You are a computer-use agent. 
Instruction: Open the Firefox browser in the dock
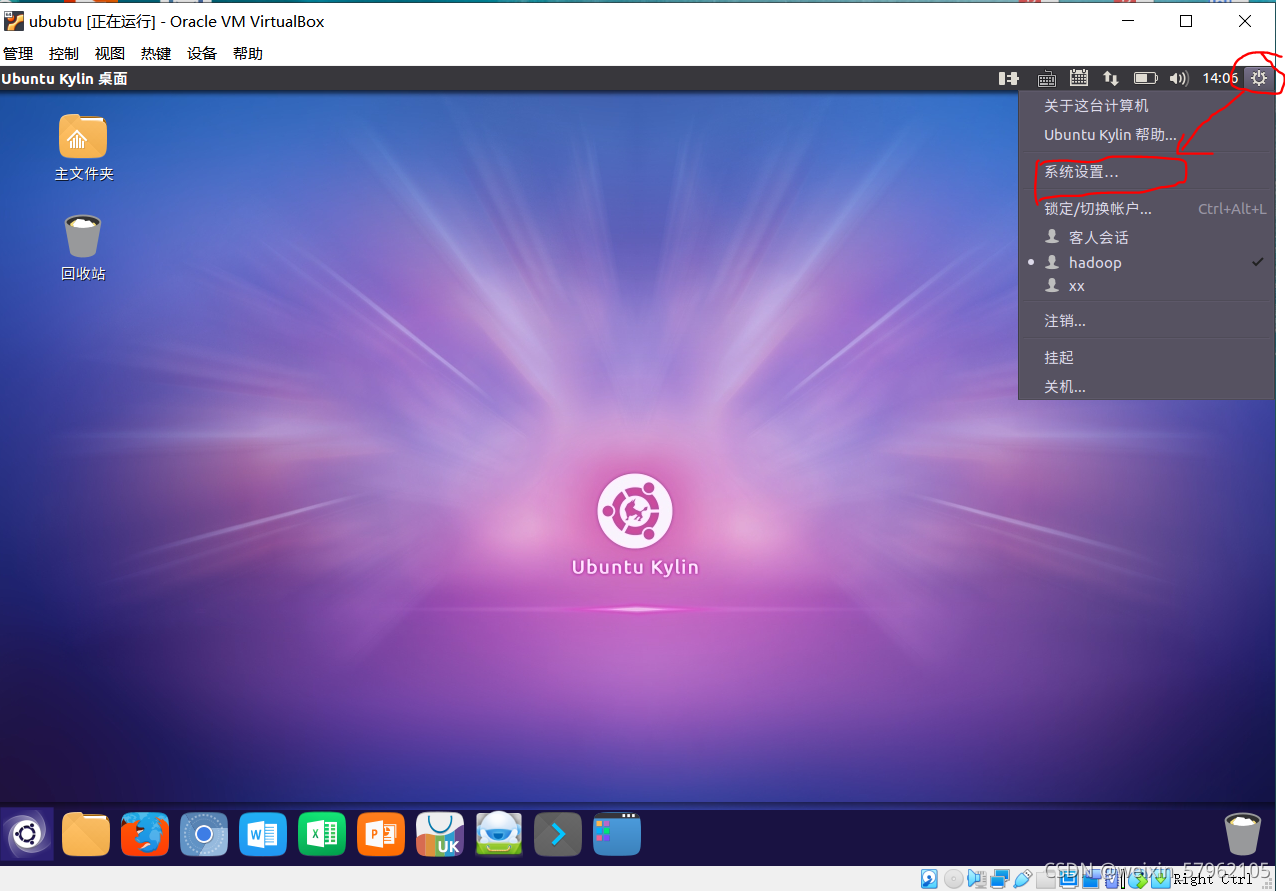145,834
